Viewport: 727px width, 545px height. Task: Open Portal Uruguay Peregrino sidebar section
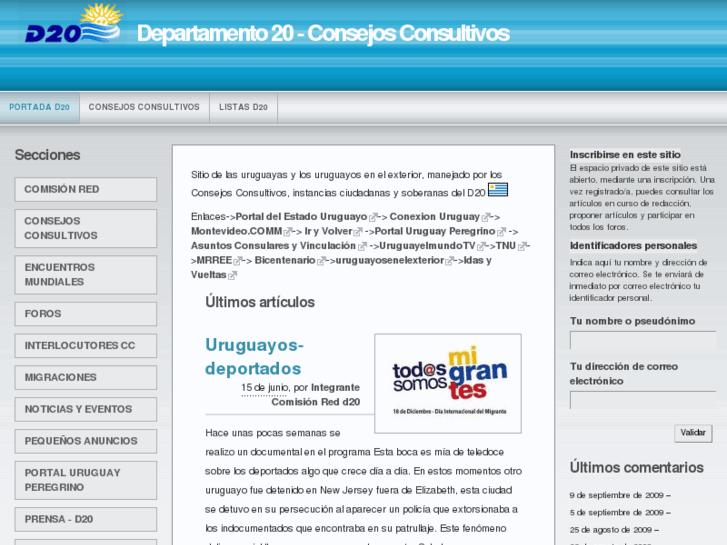[86, 480]
